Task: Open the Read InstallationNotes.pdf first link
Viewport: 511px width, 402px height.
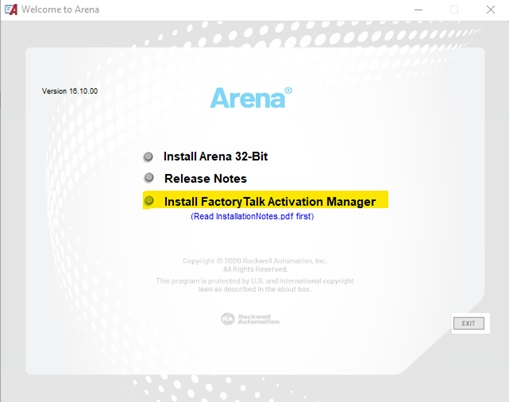Action: 252,216
